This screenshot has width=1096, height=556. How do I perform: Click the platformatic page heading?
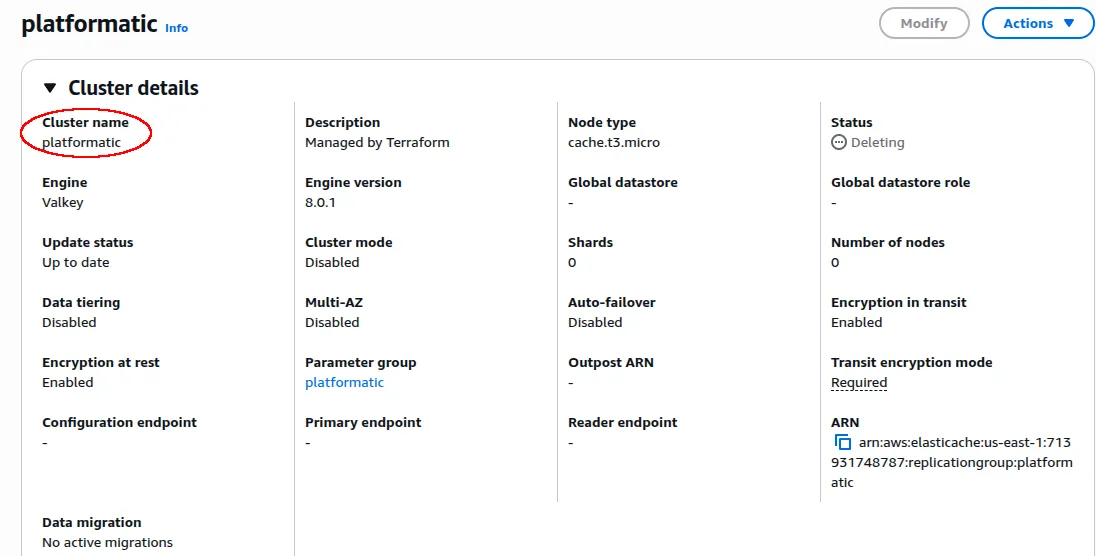89,23
